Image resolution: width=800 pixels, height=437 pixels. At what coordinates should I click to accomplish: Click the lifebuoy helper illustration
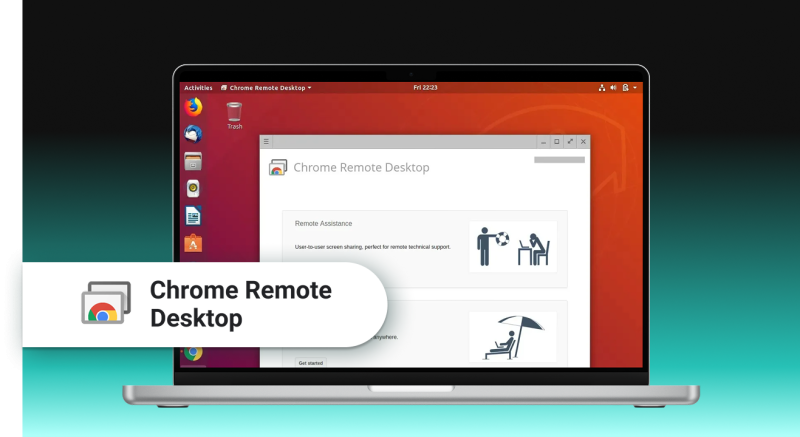[x=513, y=246]
